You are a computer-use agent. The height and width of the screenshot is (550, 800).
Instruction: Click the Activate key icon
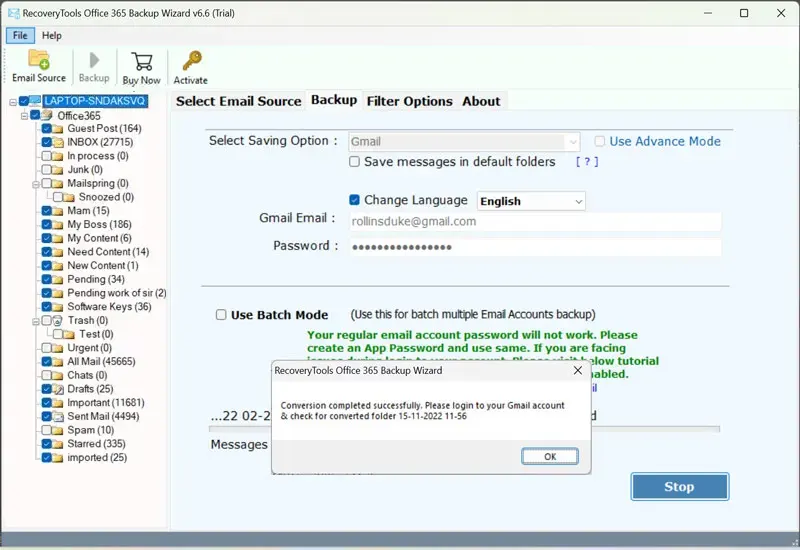click(190, 62)
